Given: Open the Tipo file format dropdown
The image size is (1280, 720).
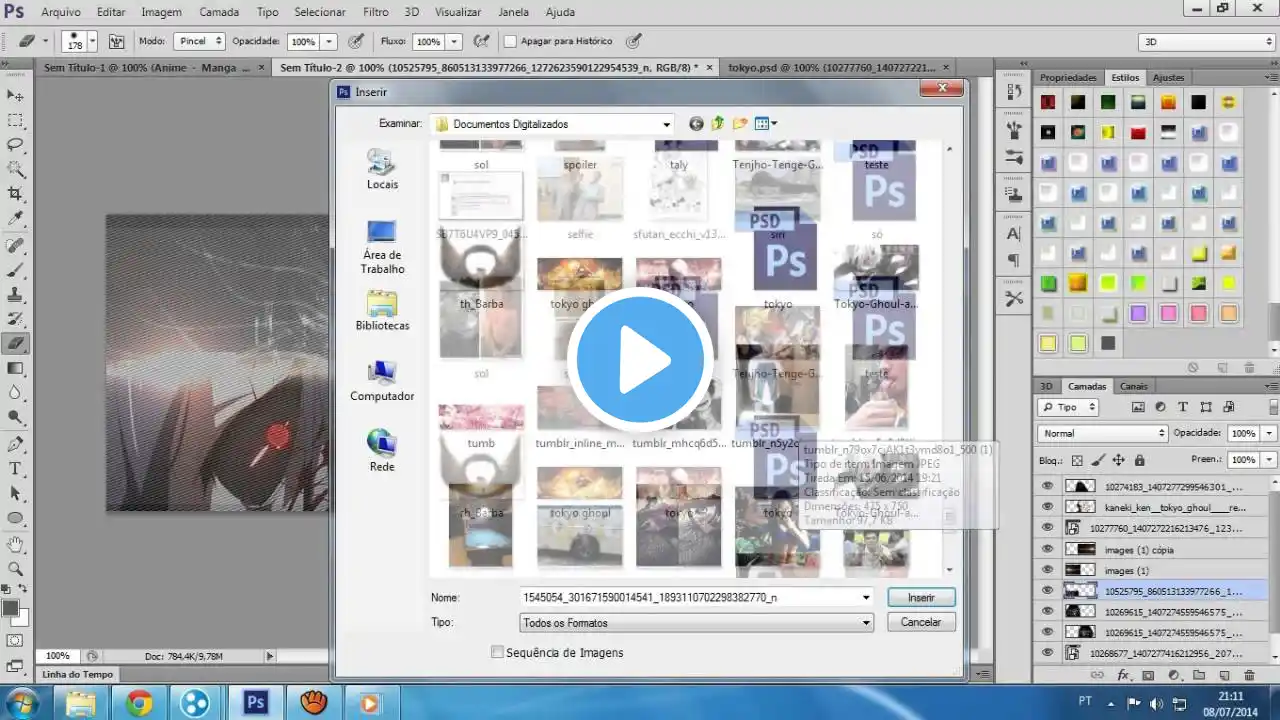Looking at the screenshot, I should point(866,622).
